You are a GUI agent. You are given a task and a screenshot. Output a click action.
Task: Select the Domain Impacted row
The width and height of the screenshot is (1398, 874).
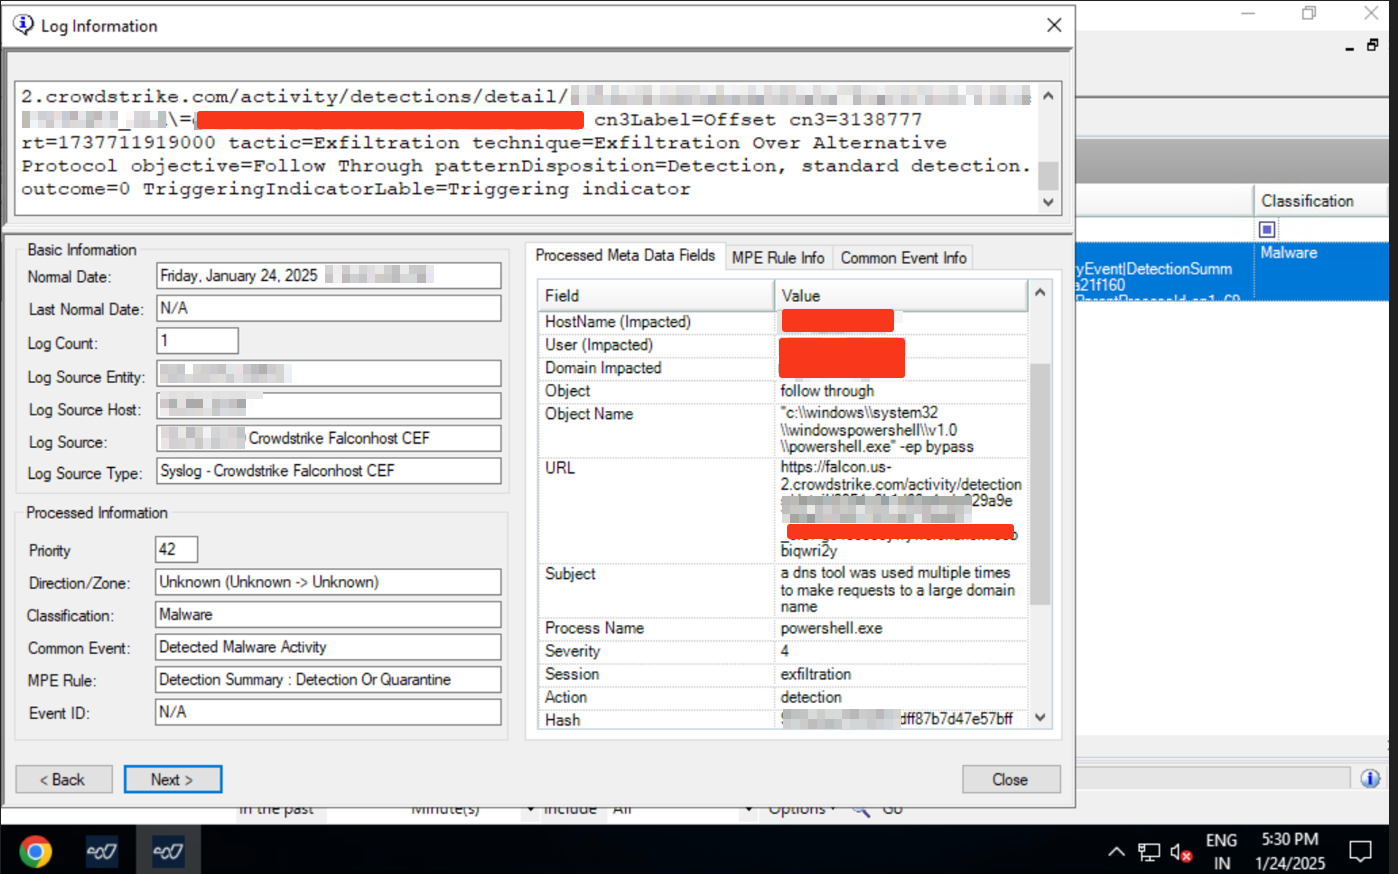783,368
